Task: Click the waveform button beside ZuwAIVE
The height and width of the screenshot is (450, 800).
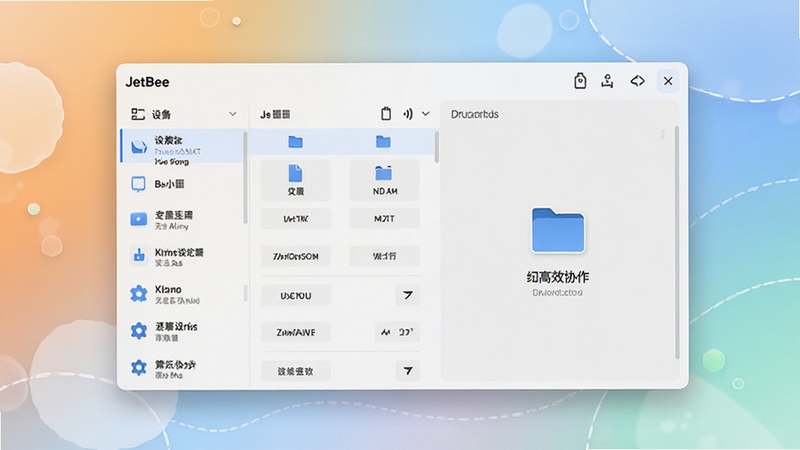Action: [x=397, y=332]
